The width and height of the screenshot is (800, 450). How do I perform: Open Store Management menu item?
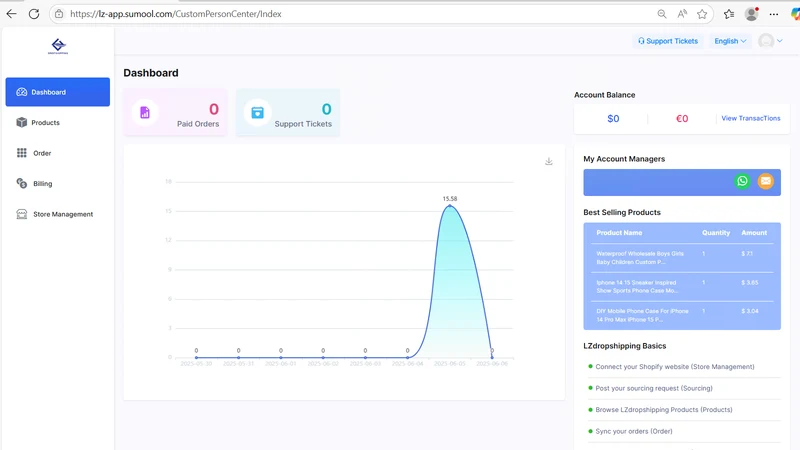(x=58, y=214)
